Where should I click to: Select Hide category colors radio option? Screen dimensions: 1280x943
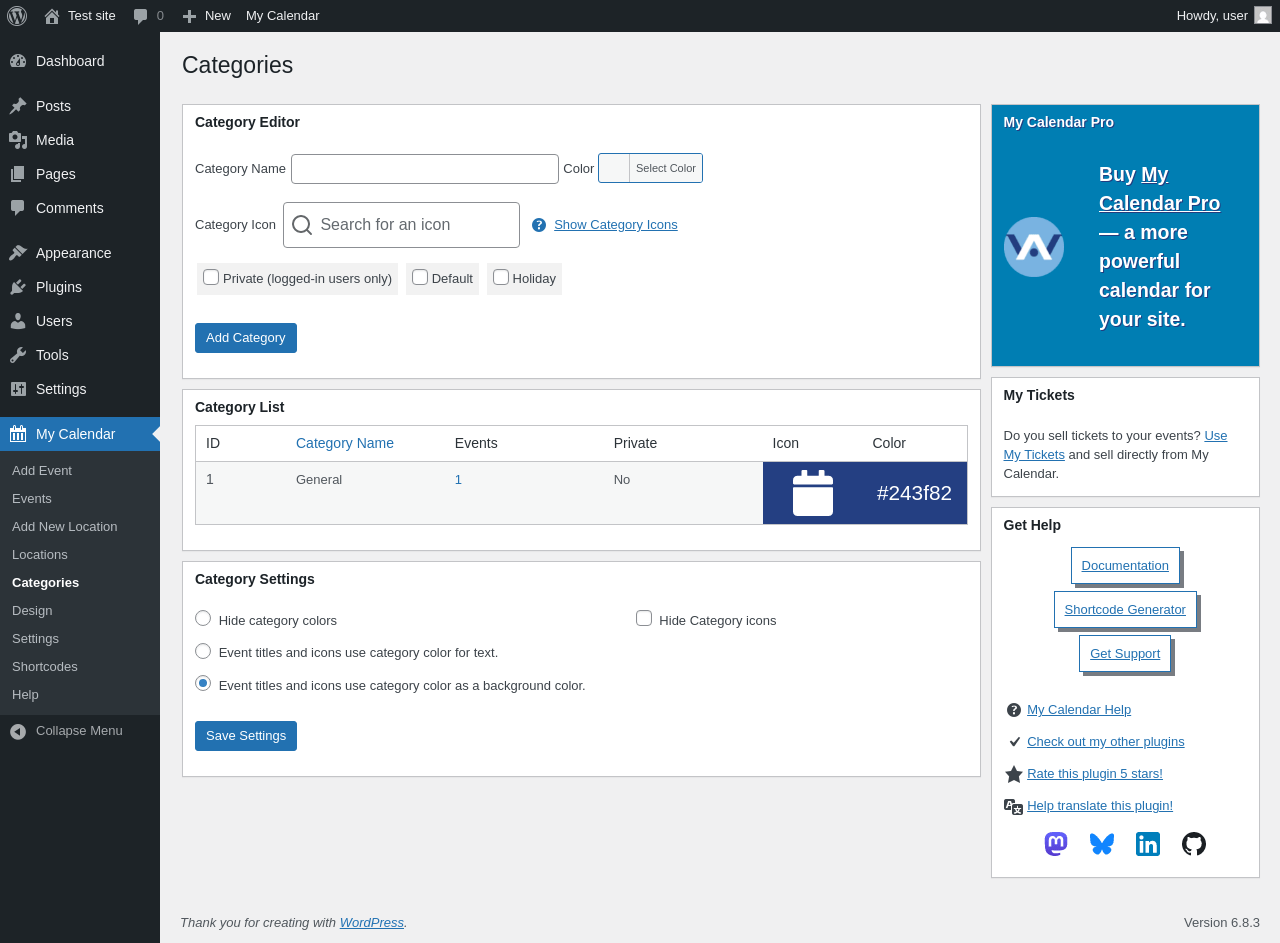pyautogui.click(x=203, y=618)
